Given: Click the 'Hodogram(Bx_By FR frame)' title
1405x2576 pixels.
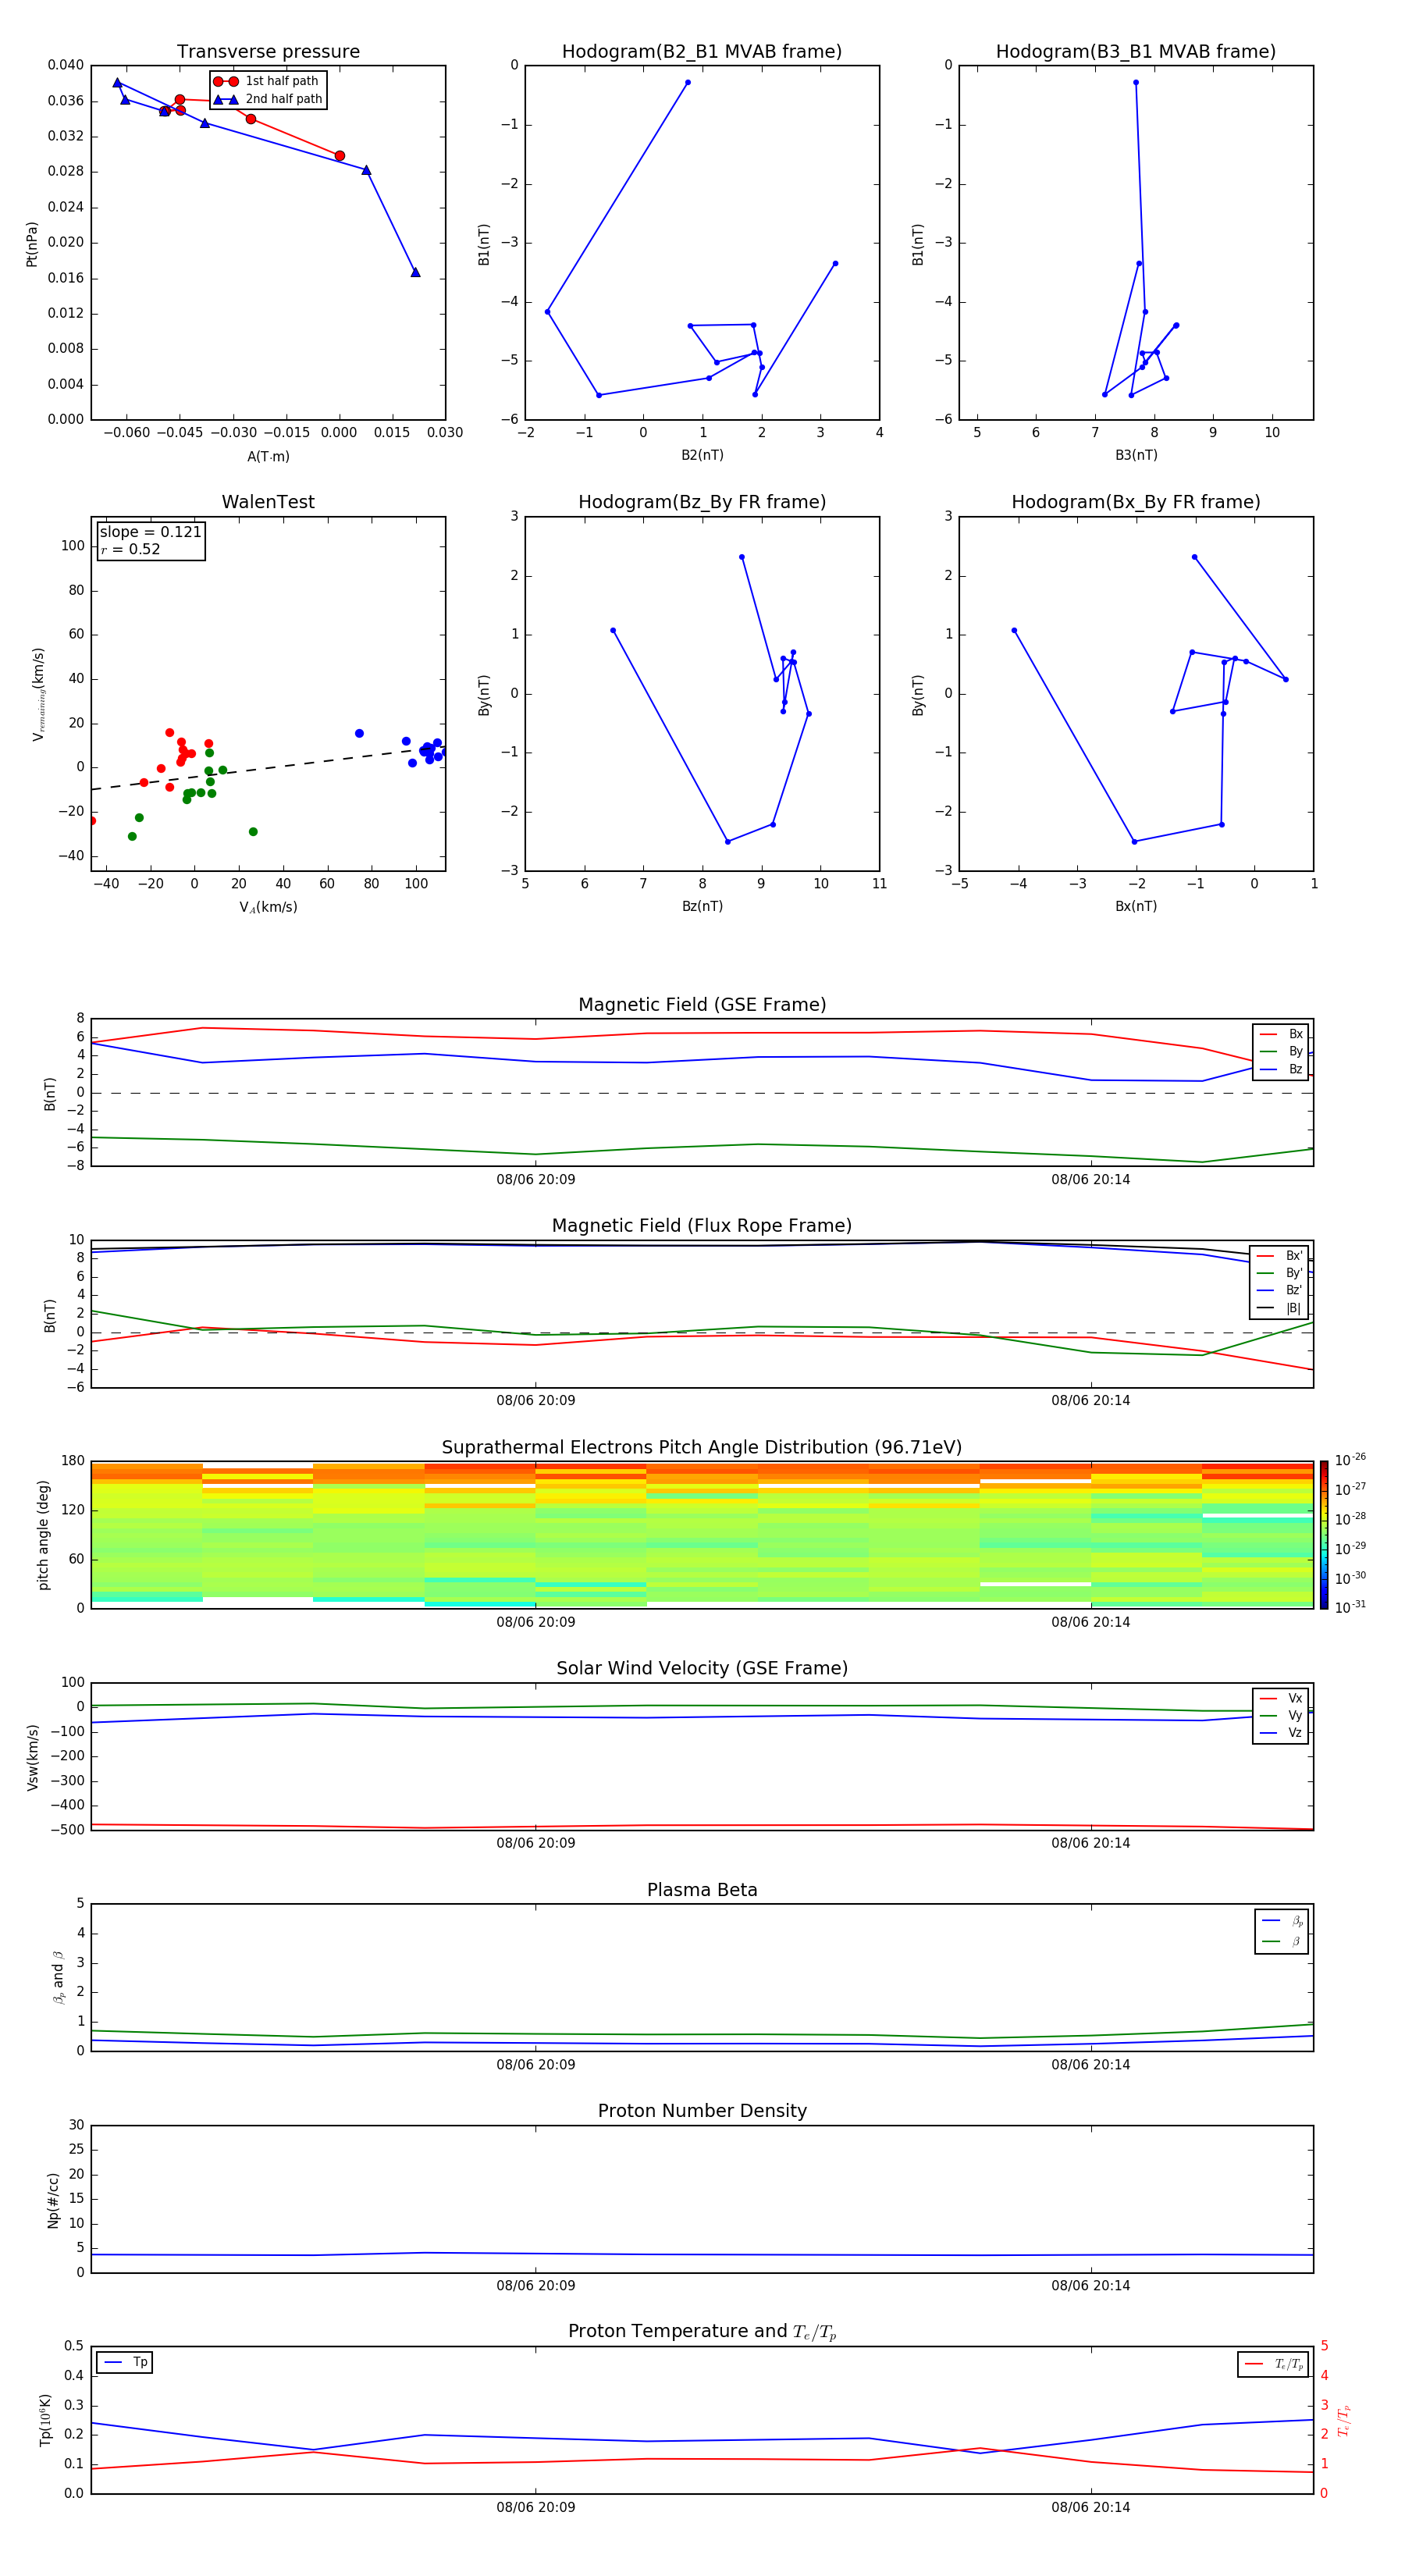Looking at the screenshot, I should pyautogui.click(x=1136, y=502).
